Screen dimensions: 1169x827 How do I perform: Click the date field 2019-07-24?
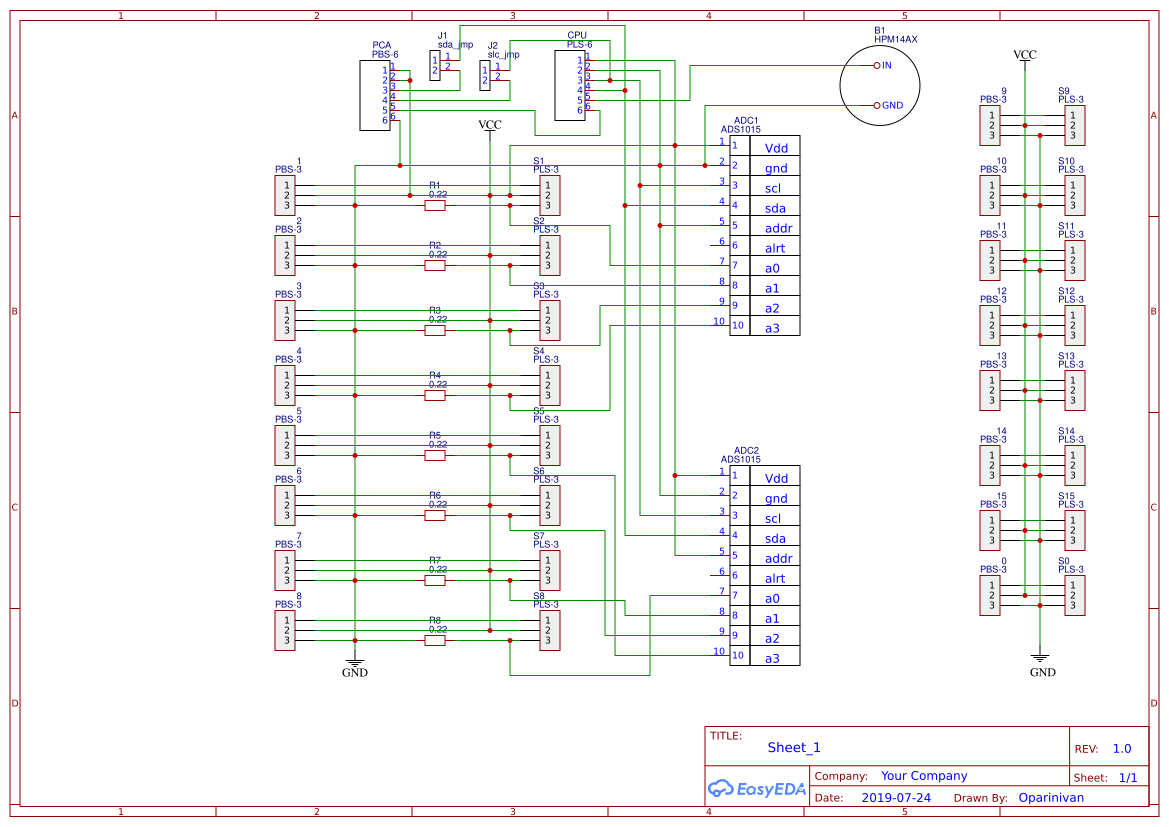(895, 797)
